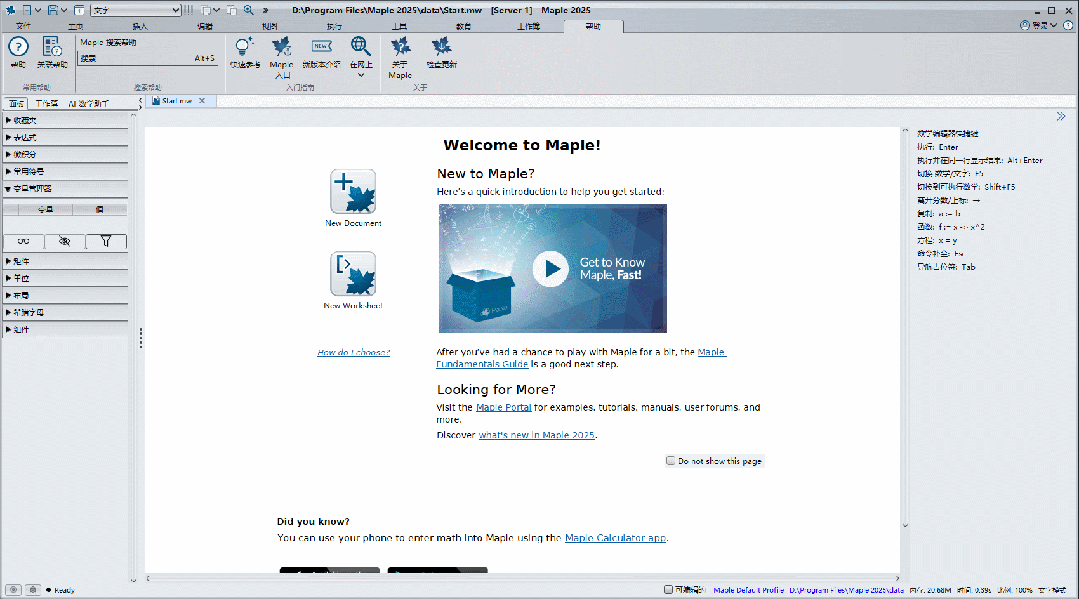Expand the 常用符号 common symbols palette
The height and width of the screenshot is (599, 1079).
(x=65, y=171)
